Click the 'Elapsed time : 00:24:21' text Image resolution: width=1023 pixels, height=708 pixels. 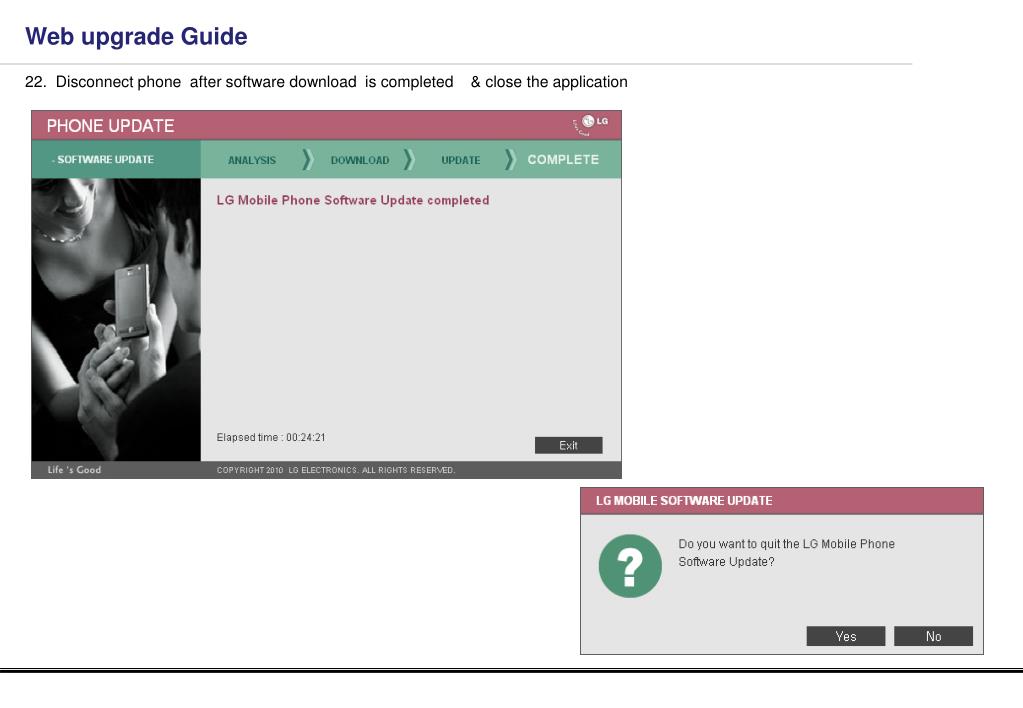(x=271, y=437)
